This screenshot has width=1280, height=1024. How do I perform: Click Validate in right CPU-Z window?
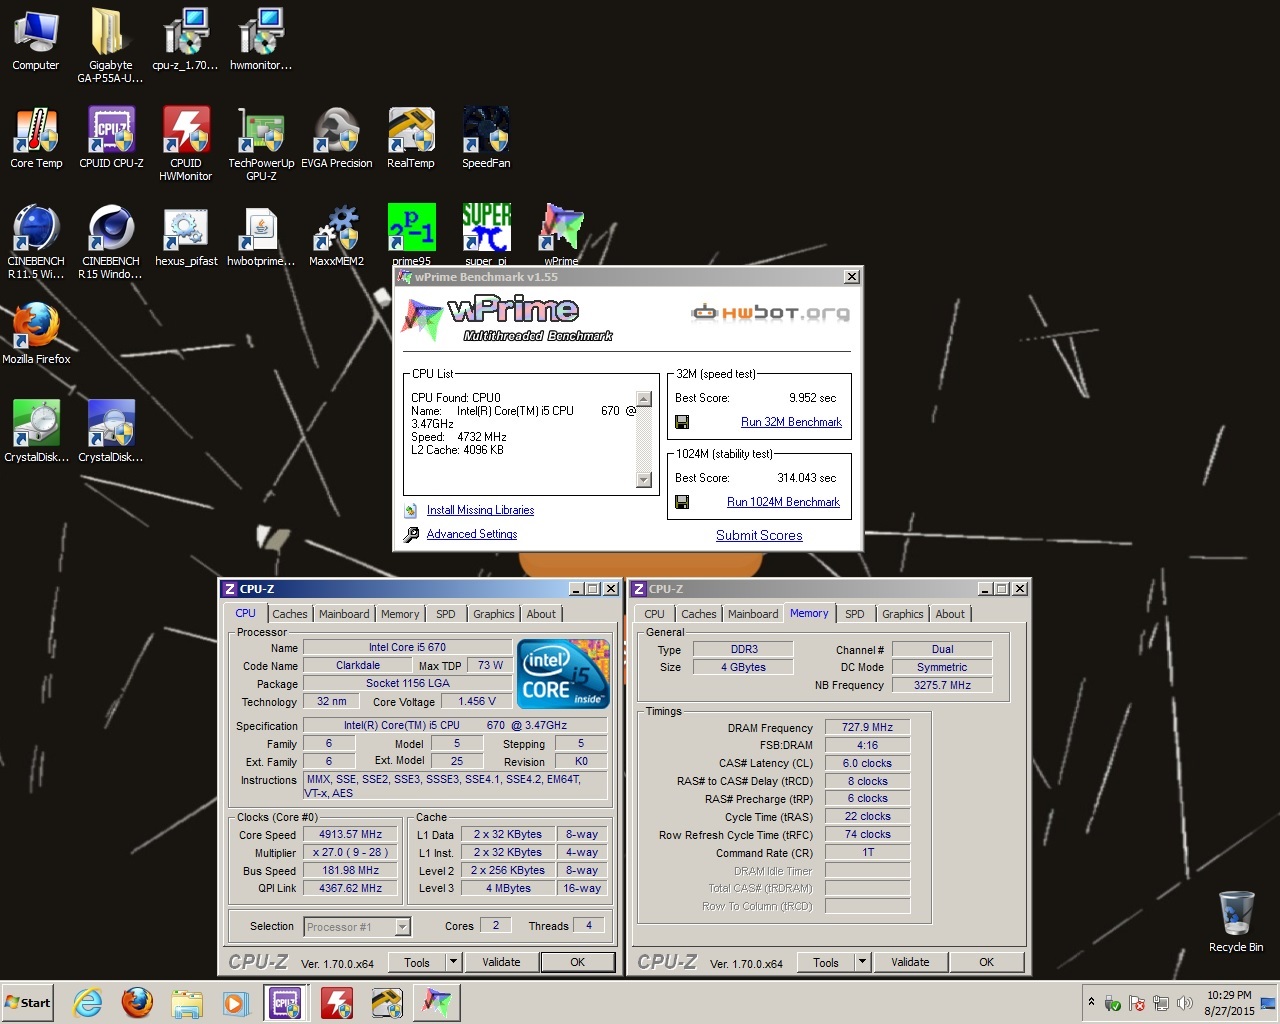click(x=910, y=962)
